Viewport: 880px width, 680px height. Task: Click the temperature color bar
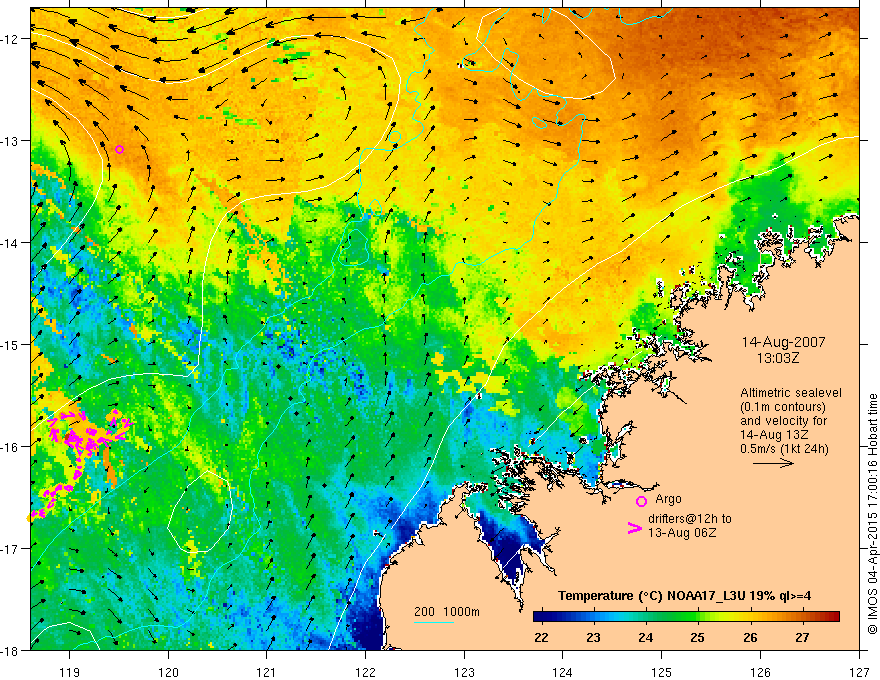pos(686,617)
